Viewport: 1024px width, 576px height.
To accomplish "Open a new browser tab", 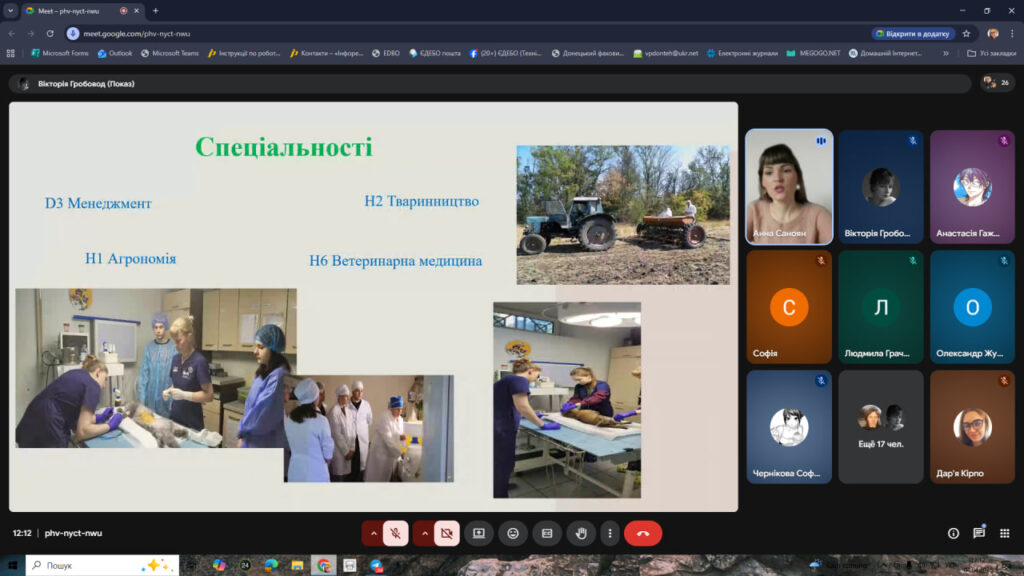I will 155,11.
